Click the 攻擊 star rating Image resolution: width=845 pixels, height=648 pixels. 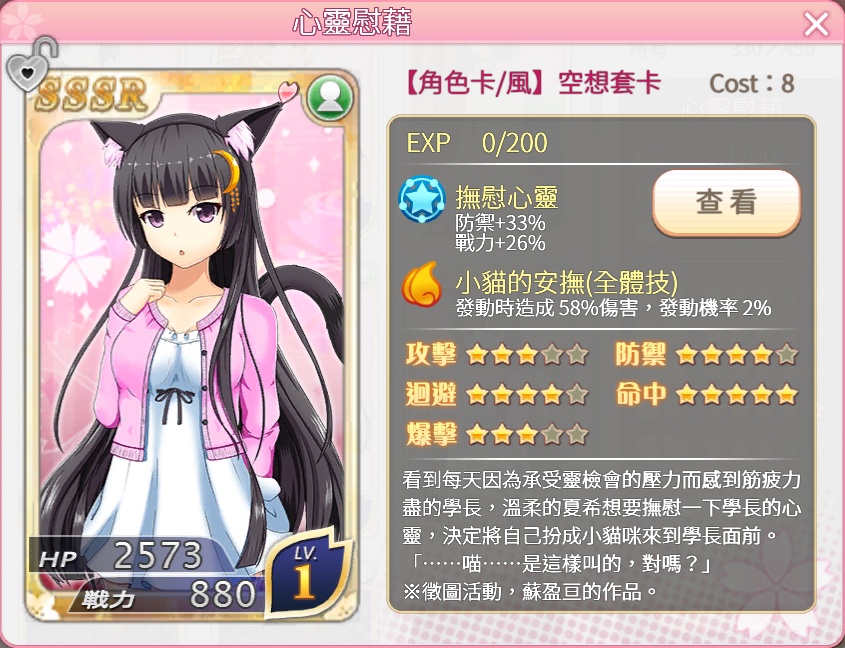[527, 355]
